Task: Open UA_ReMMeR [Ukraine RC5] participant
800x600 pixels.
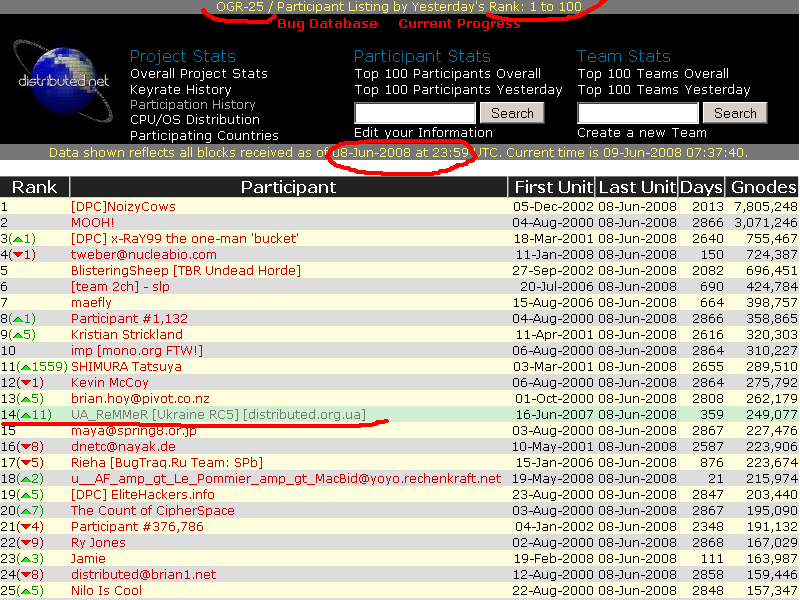Action: 218,415
